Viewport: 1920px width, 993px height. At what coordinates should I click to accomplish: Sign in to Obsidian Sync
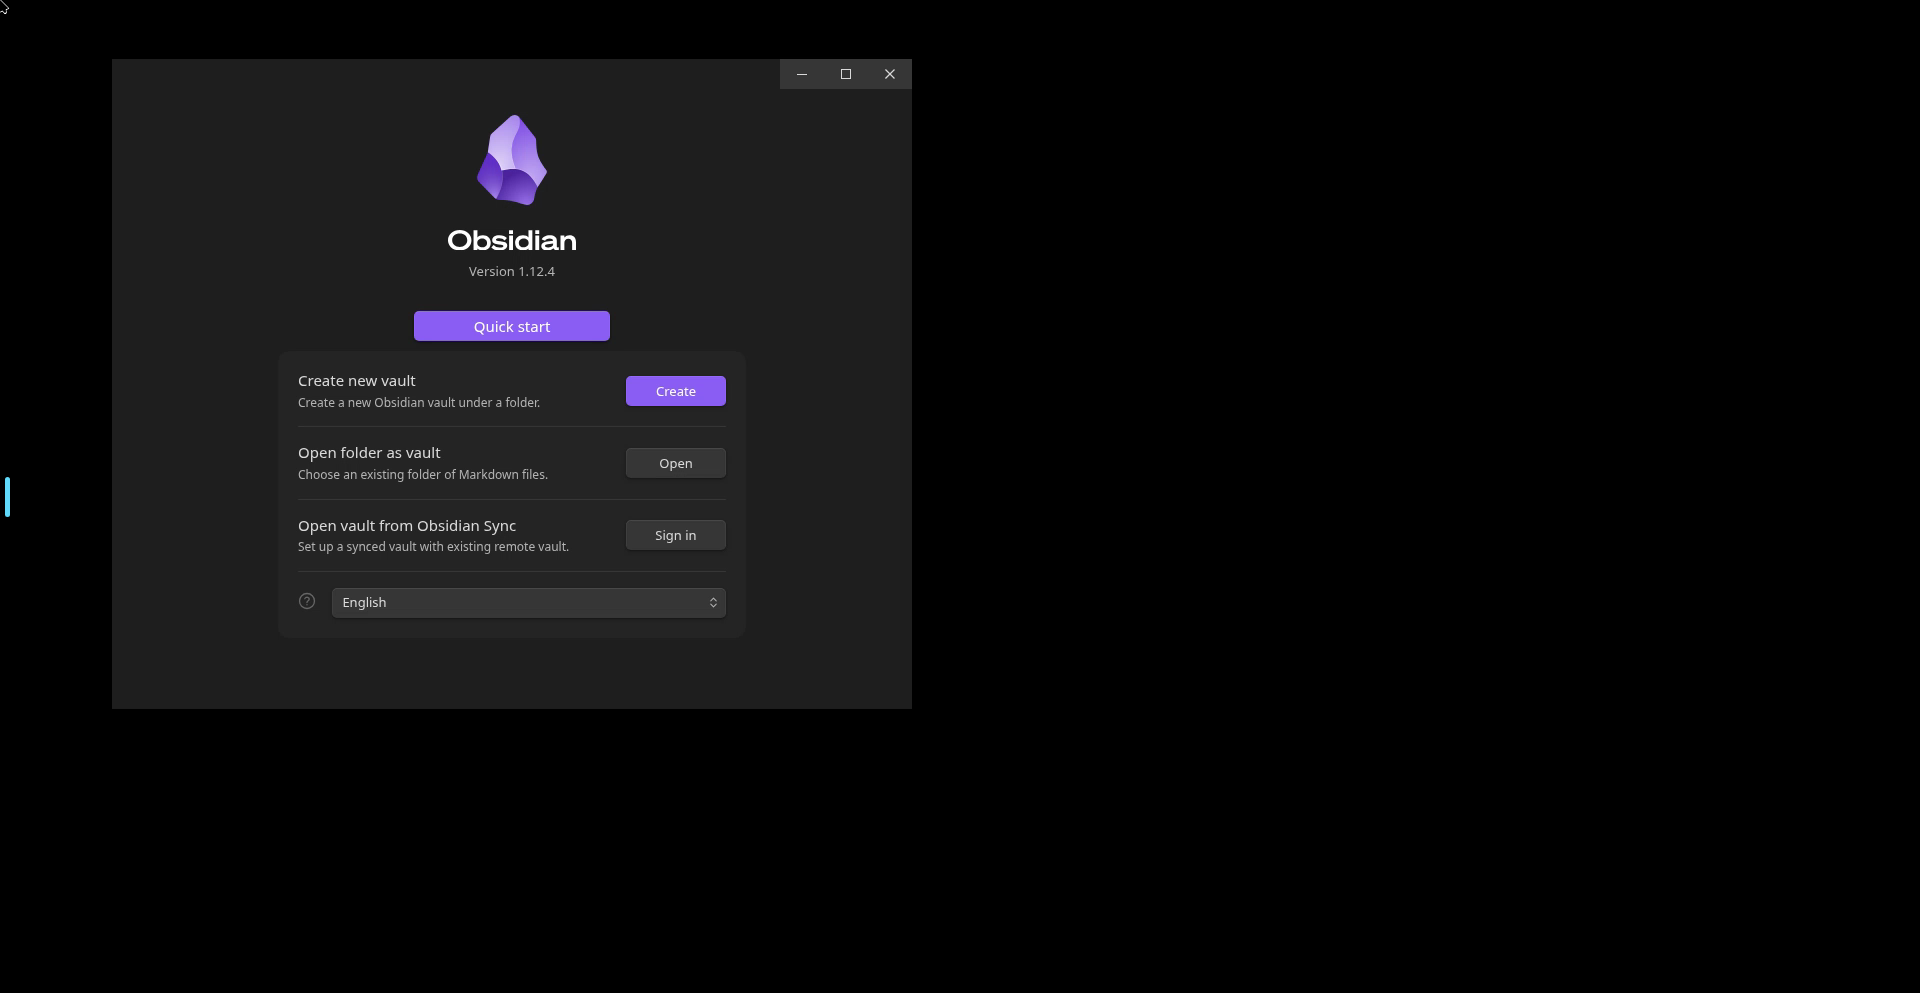click(x=676, y=535)
